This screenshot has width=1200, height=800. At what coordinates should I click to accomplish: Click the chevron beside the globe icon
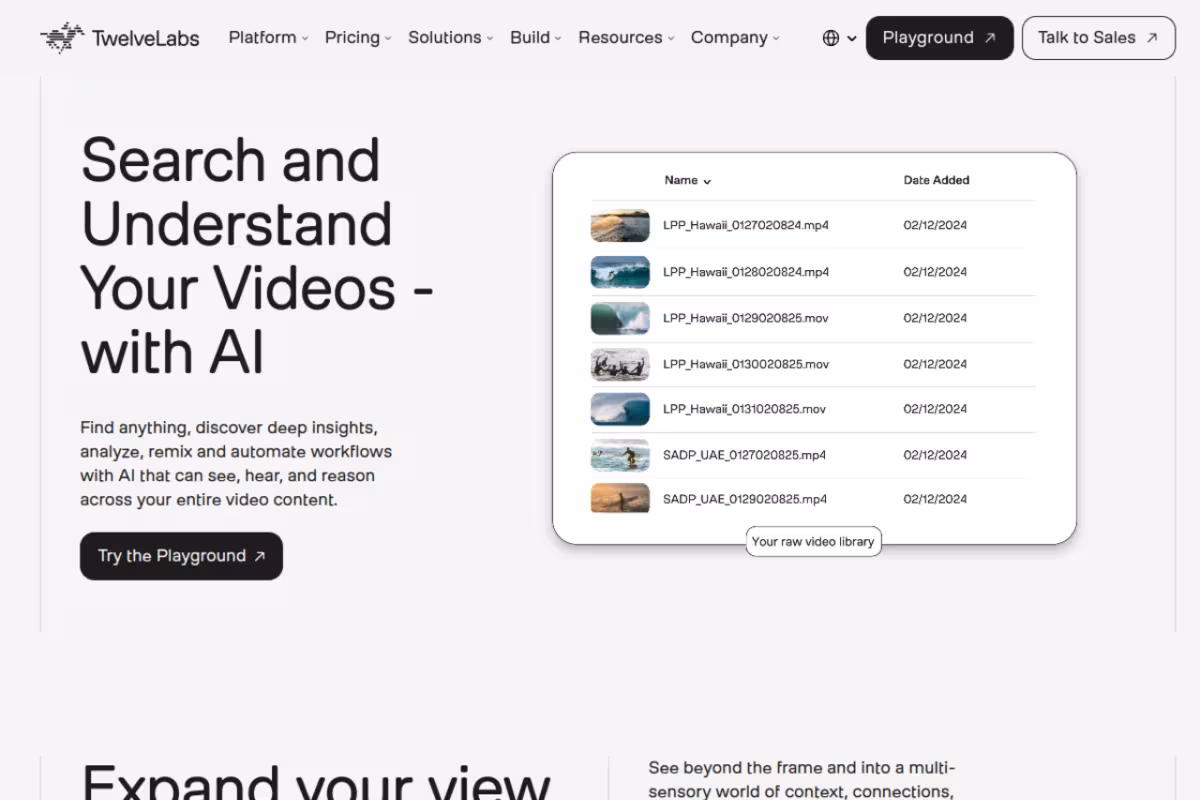click(x=852, y=38)
